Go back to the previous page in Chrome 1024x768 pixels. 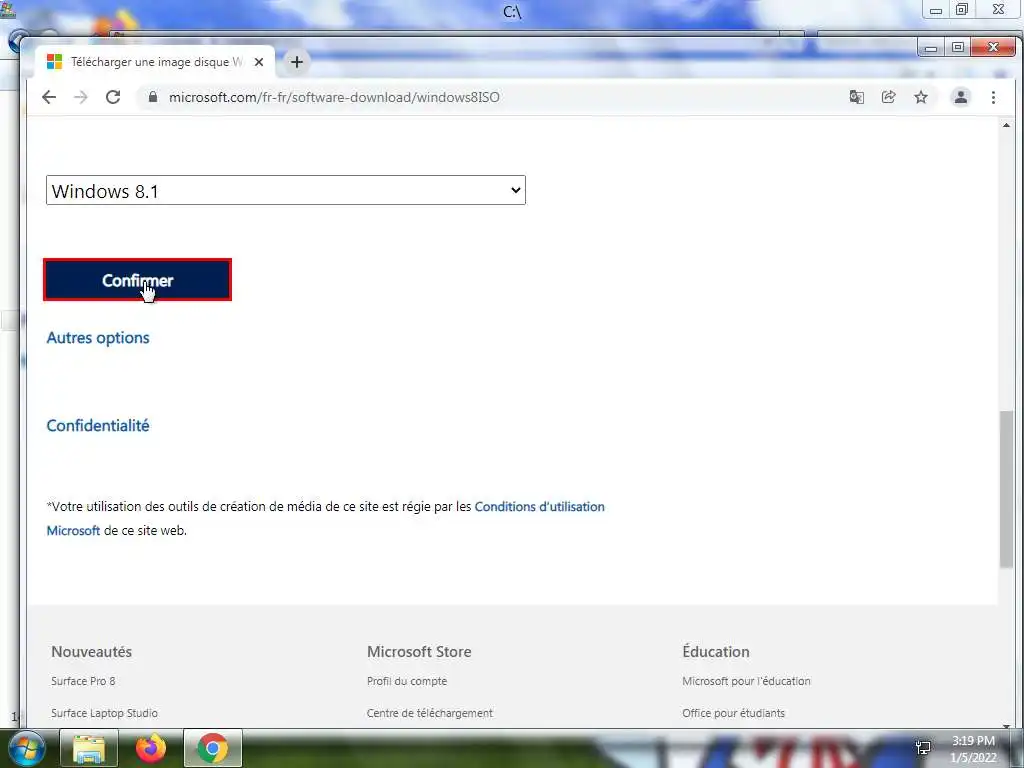(x=49, y=97)
